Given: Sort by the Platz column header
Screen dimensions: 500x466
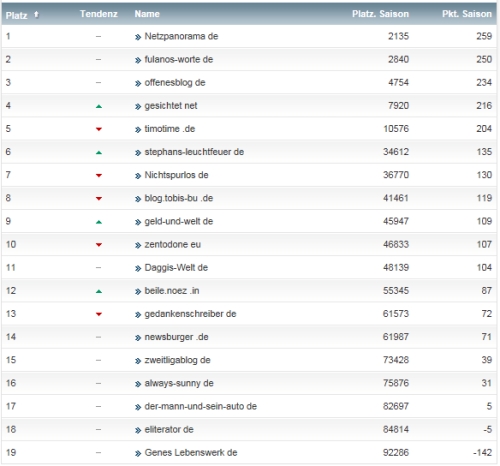Looking at the screenshot, I should click(x=16, y=15).
